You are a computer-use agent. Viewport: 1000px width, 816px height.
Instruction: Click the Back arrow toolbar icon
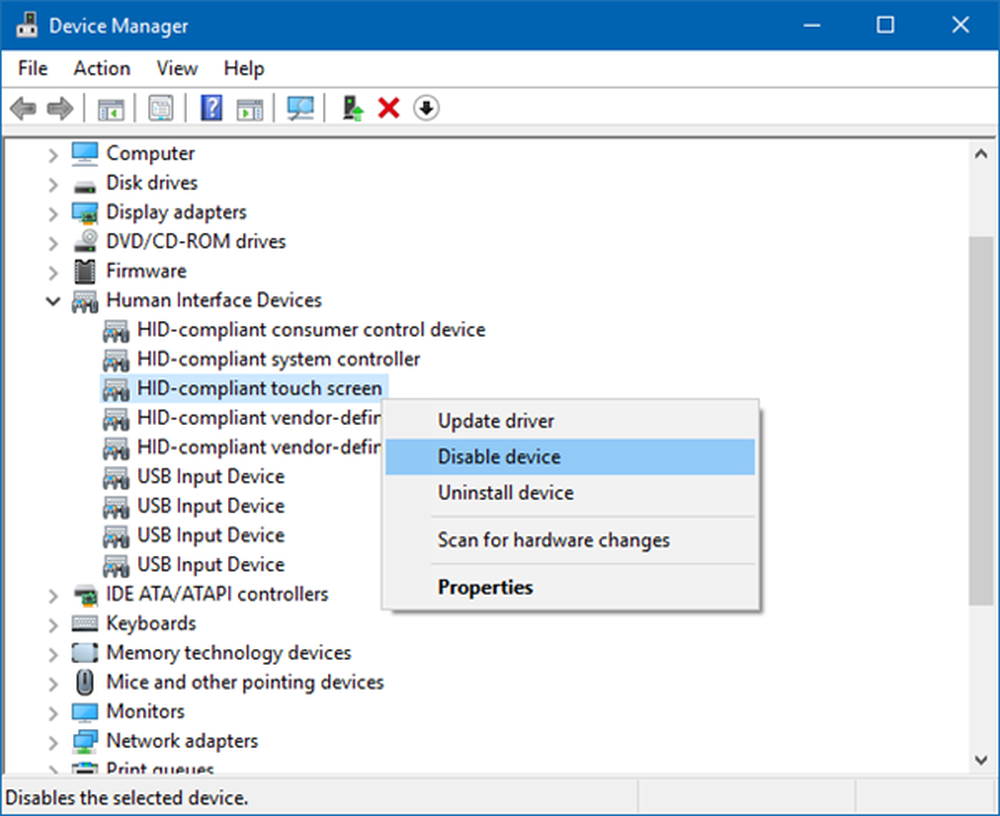click(22, 108)
